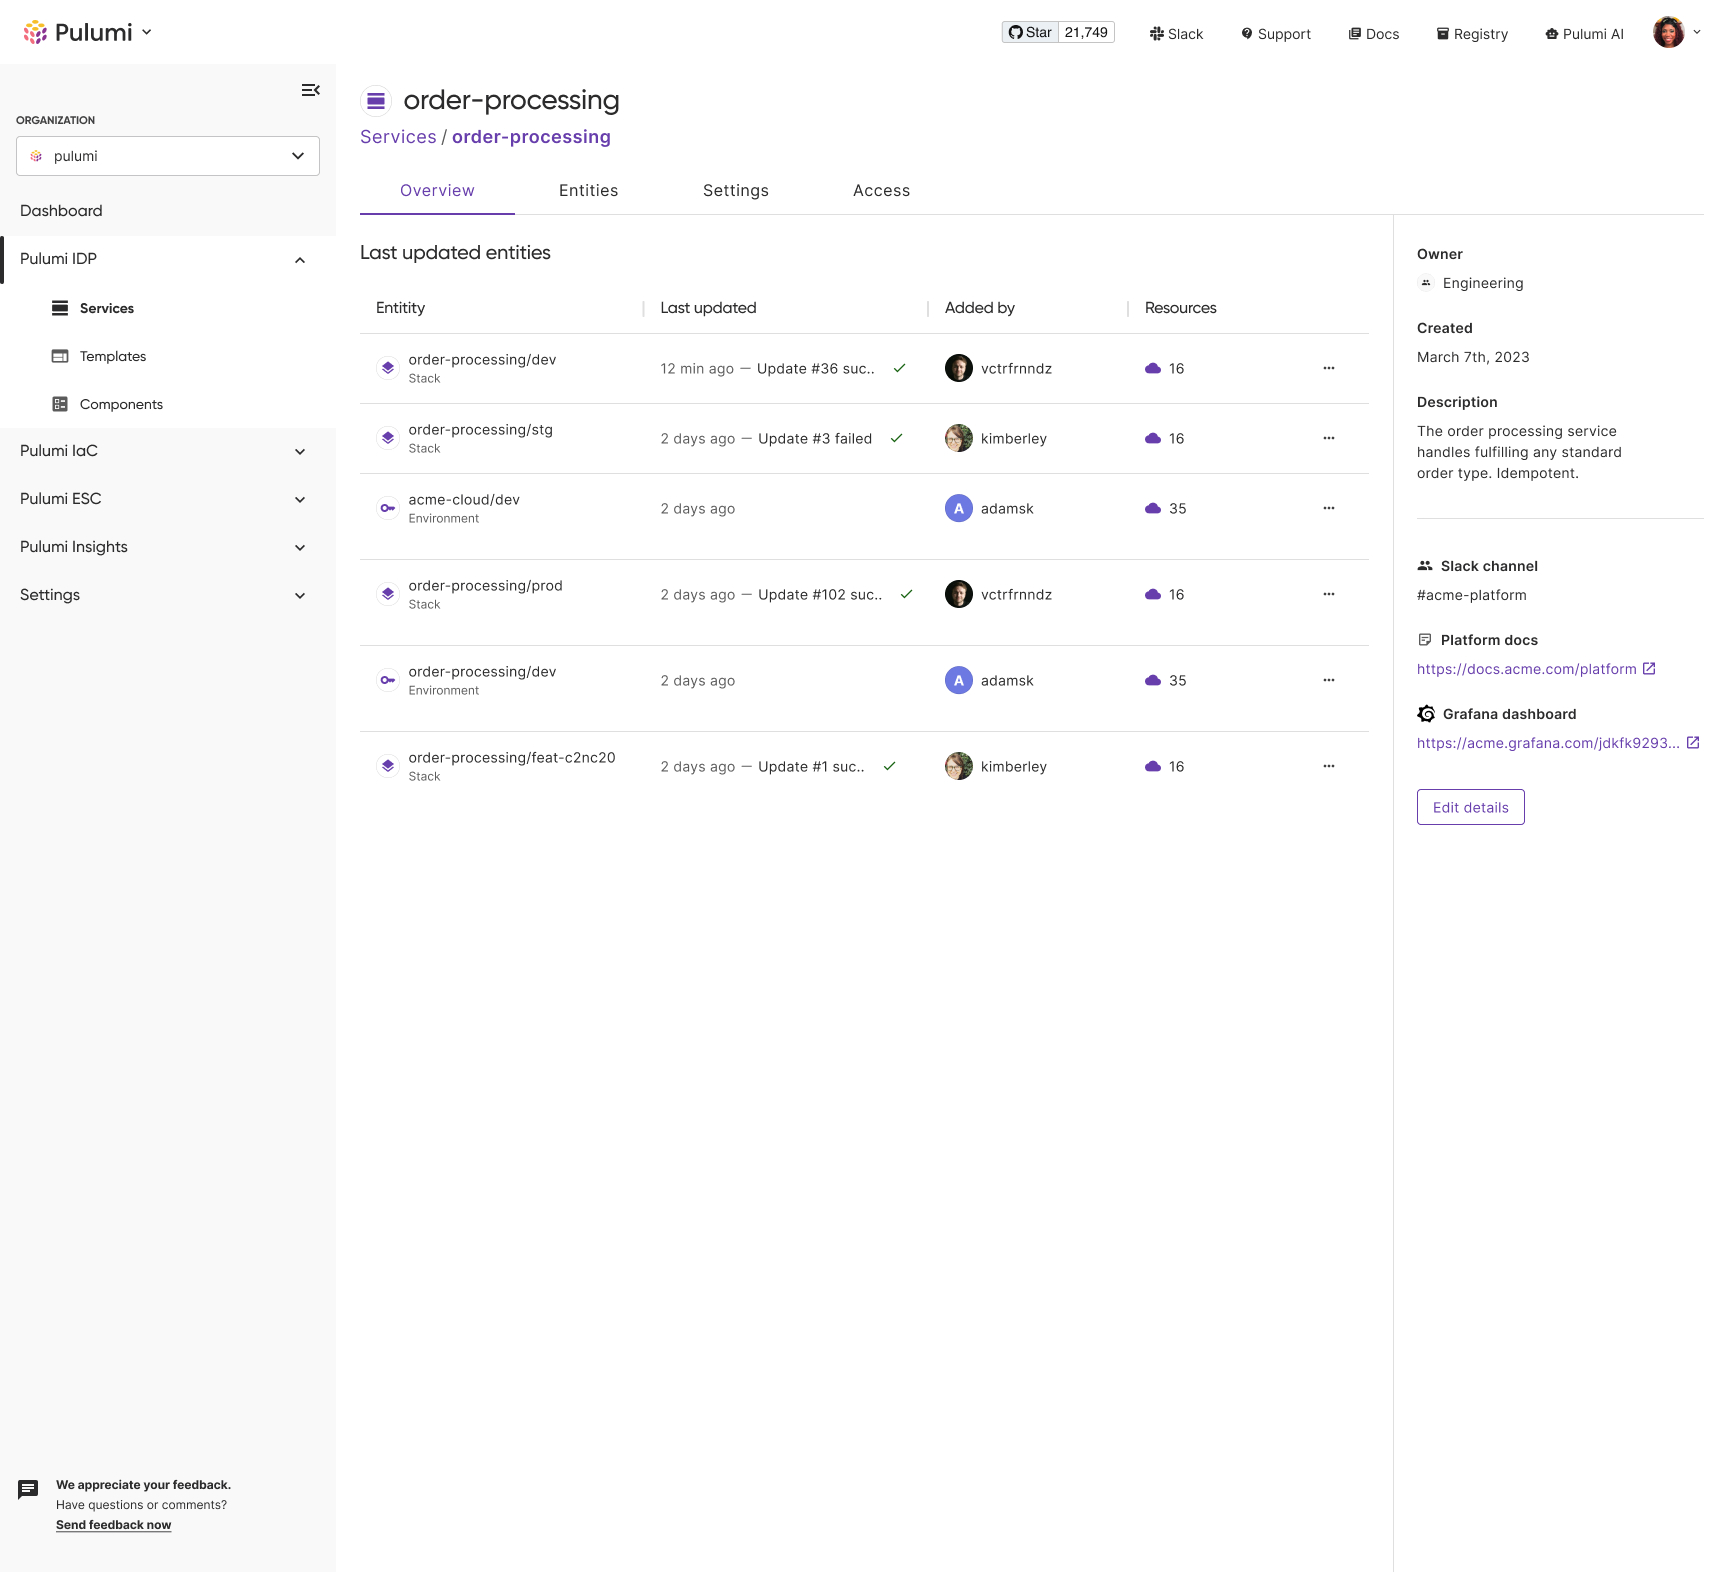The height and width of the screenshot is (1572, 1728).
Task: Open Registry from top navigation
Action: [1472, 34]
